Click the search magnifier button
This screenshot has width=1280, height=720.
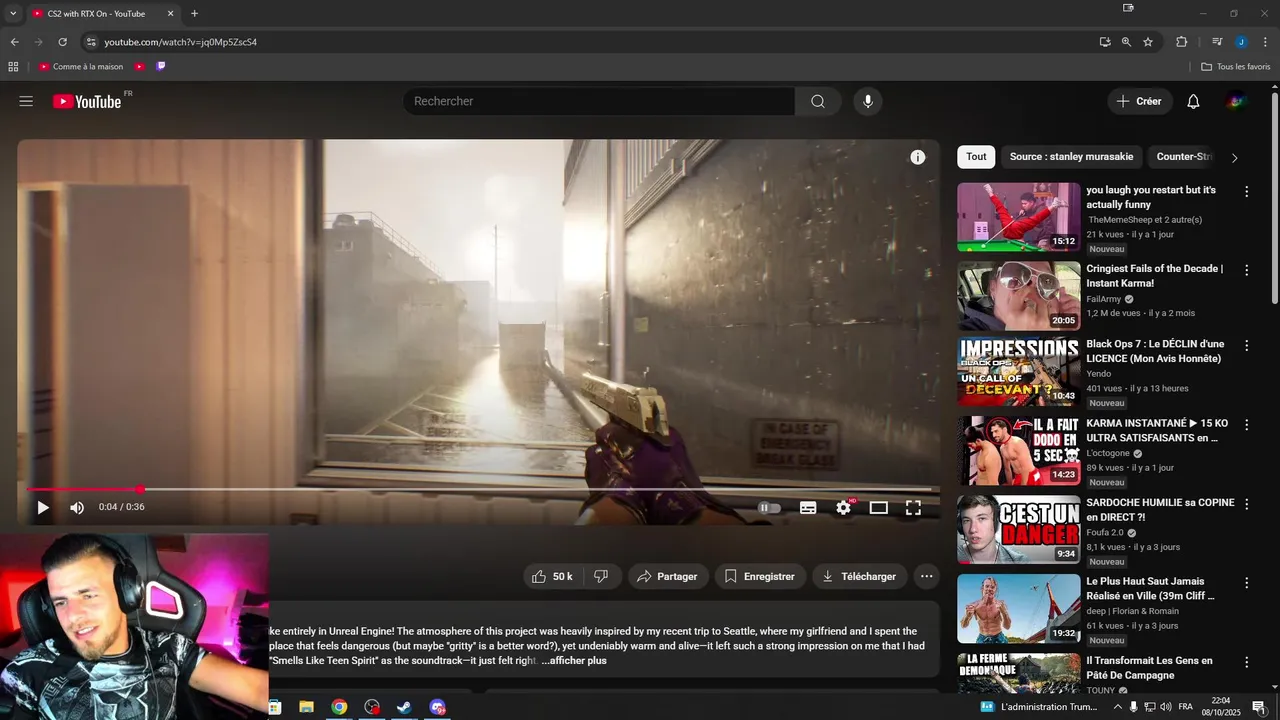tap(818, 101)
